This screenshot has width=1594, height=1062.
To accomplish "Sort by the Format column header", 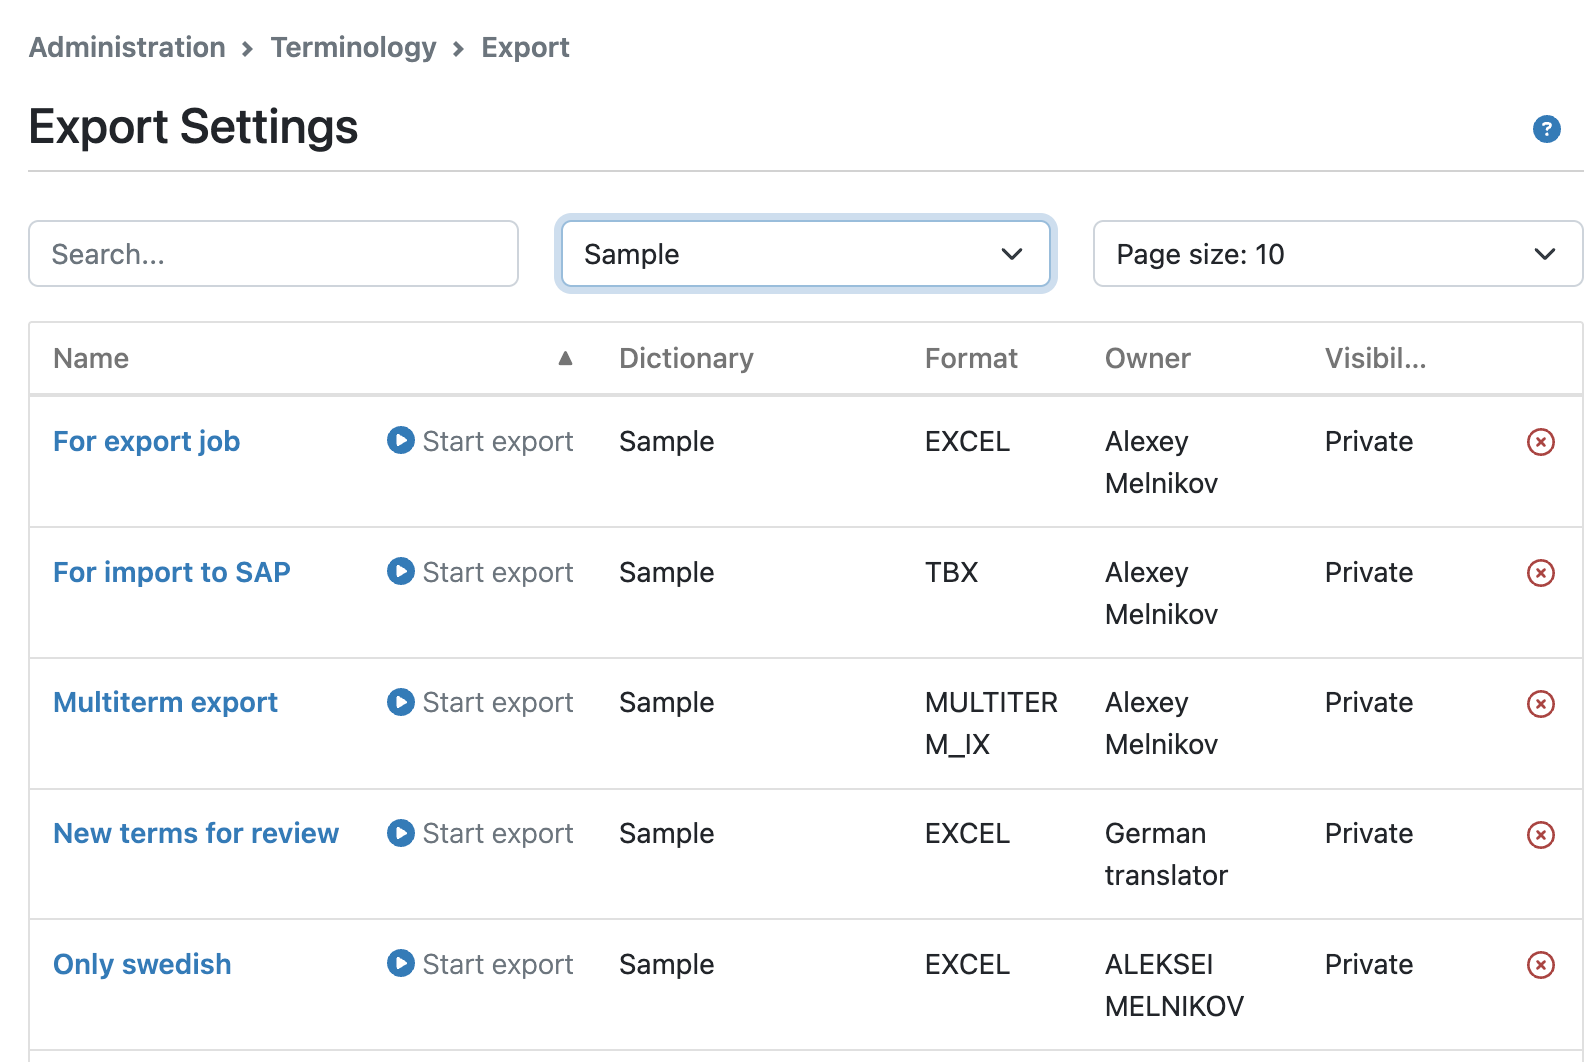I will coord(971,358).
